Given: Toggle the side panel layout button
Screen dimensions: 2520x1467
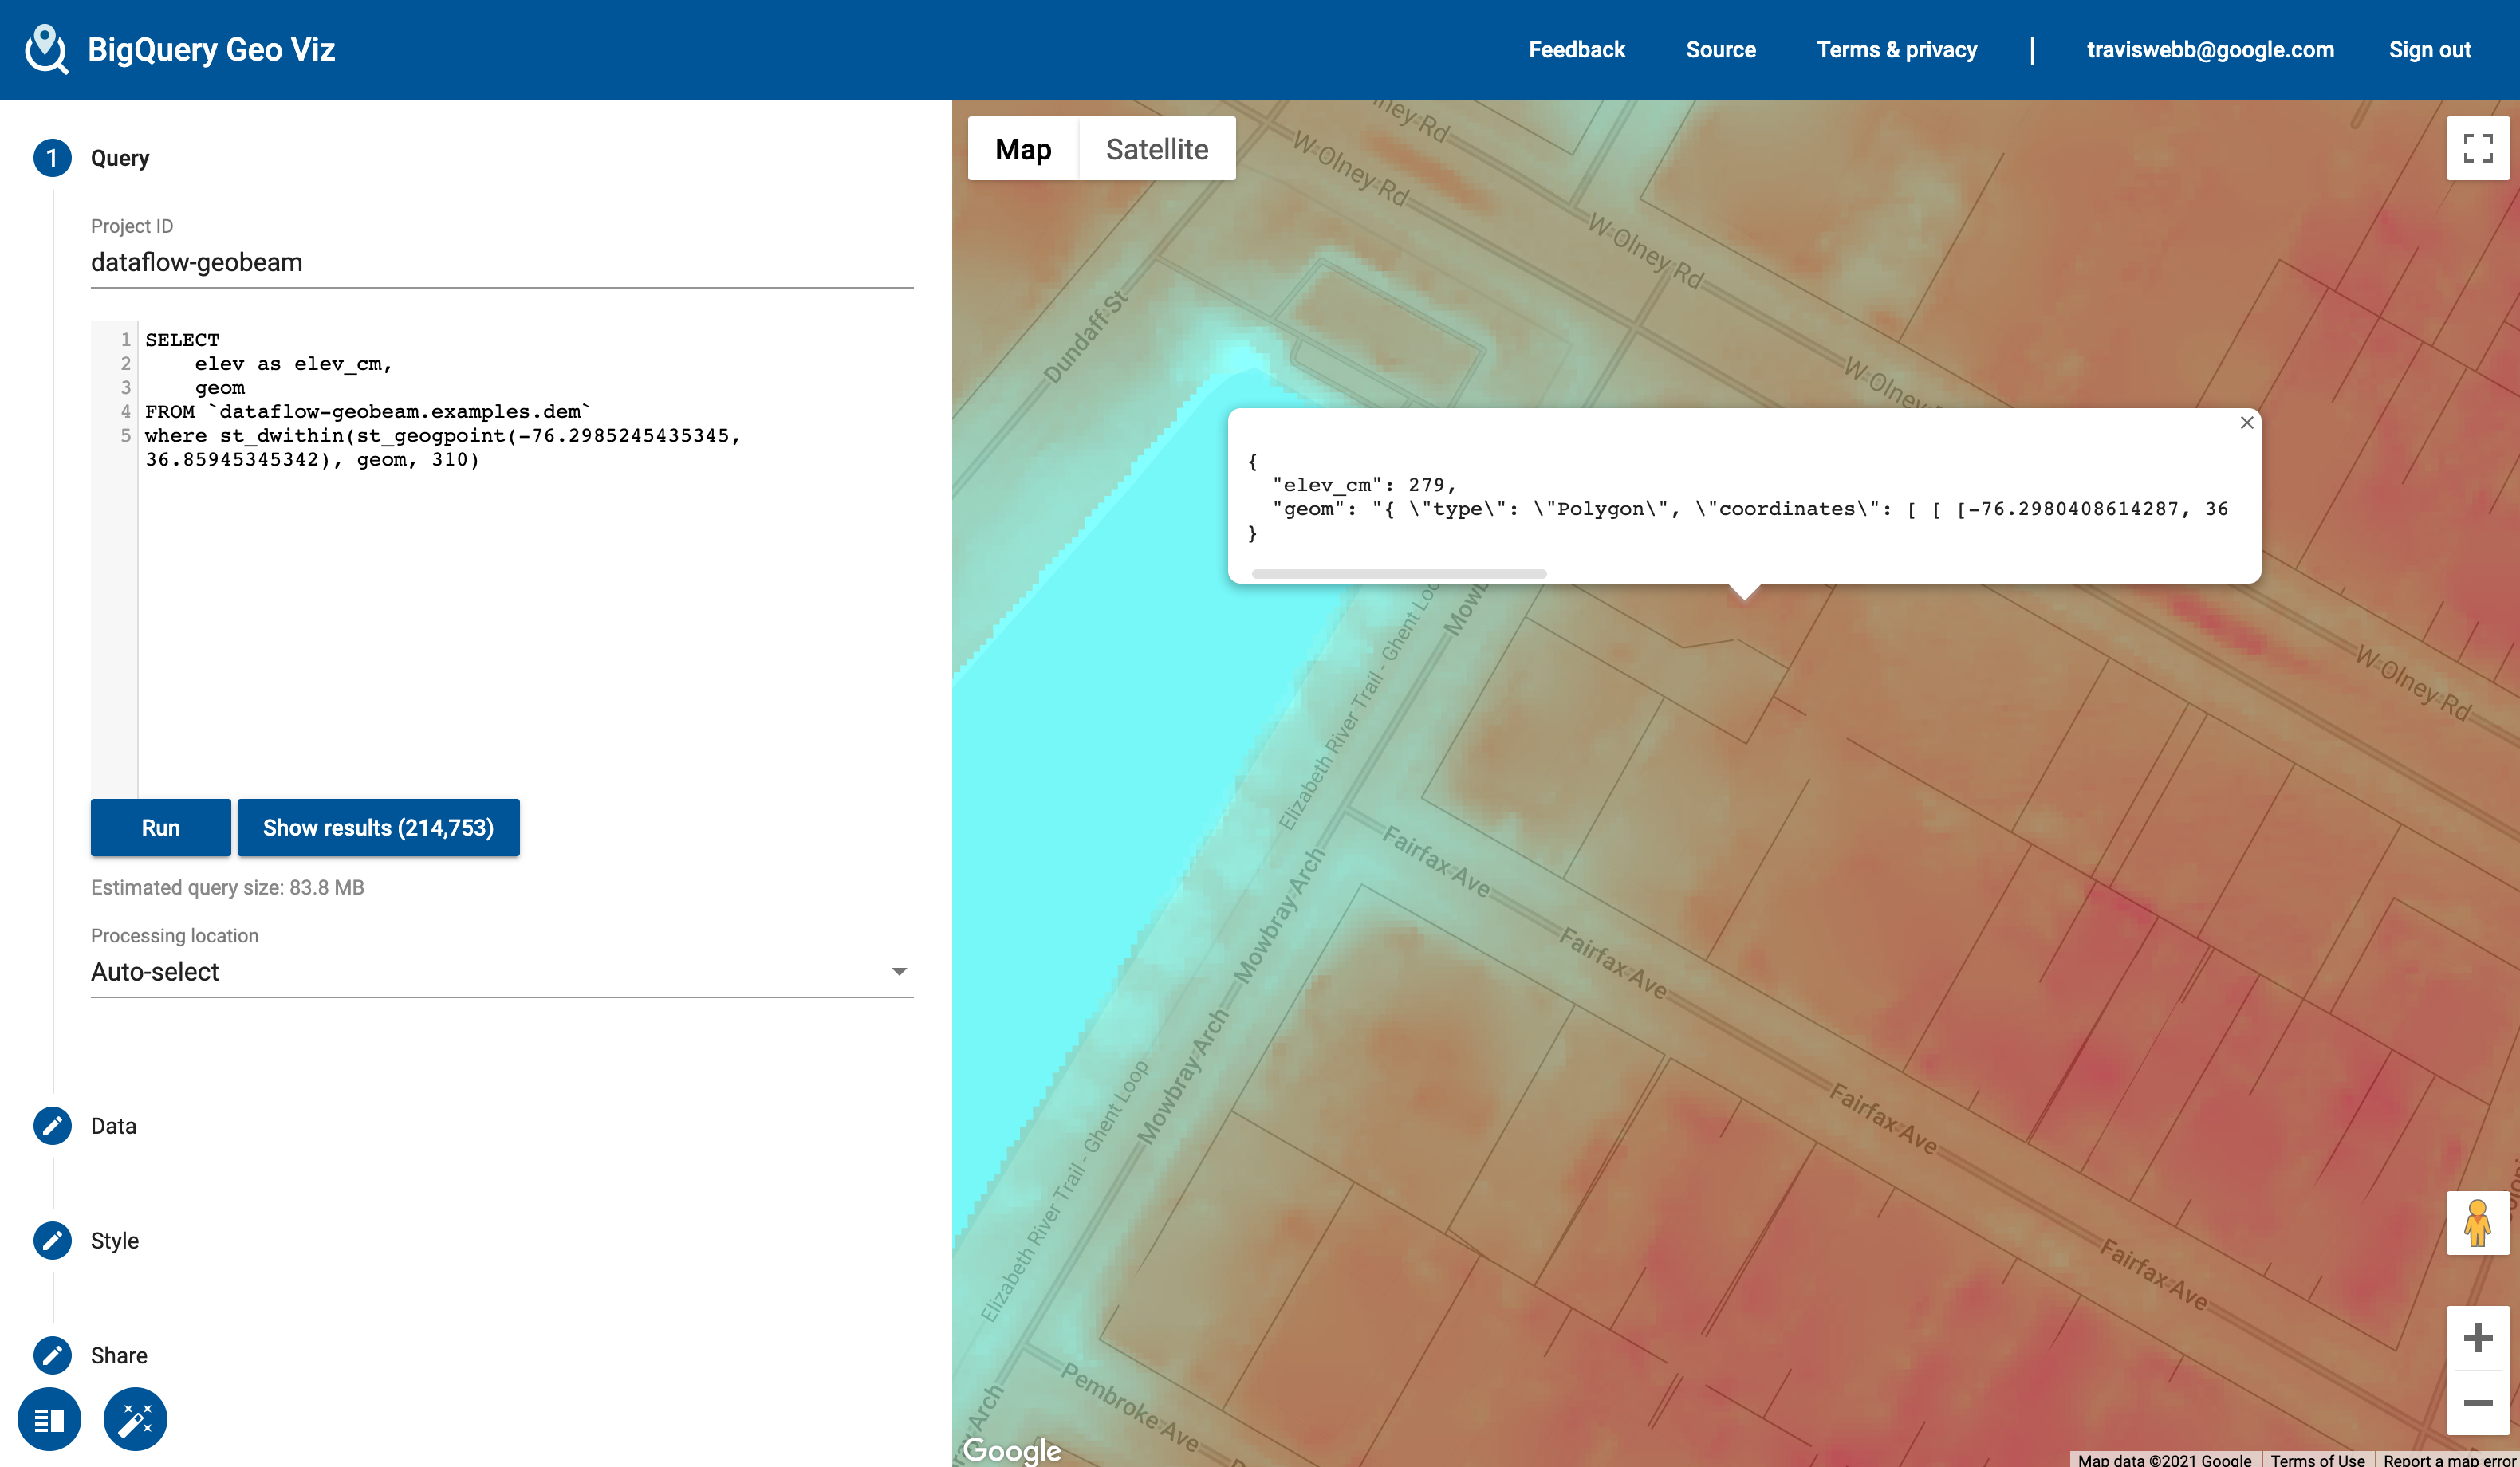Looking at the screenshot, I should pos(49,1419).
